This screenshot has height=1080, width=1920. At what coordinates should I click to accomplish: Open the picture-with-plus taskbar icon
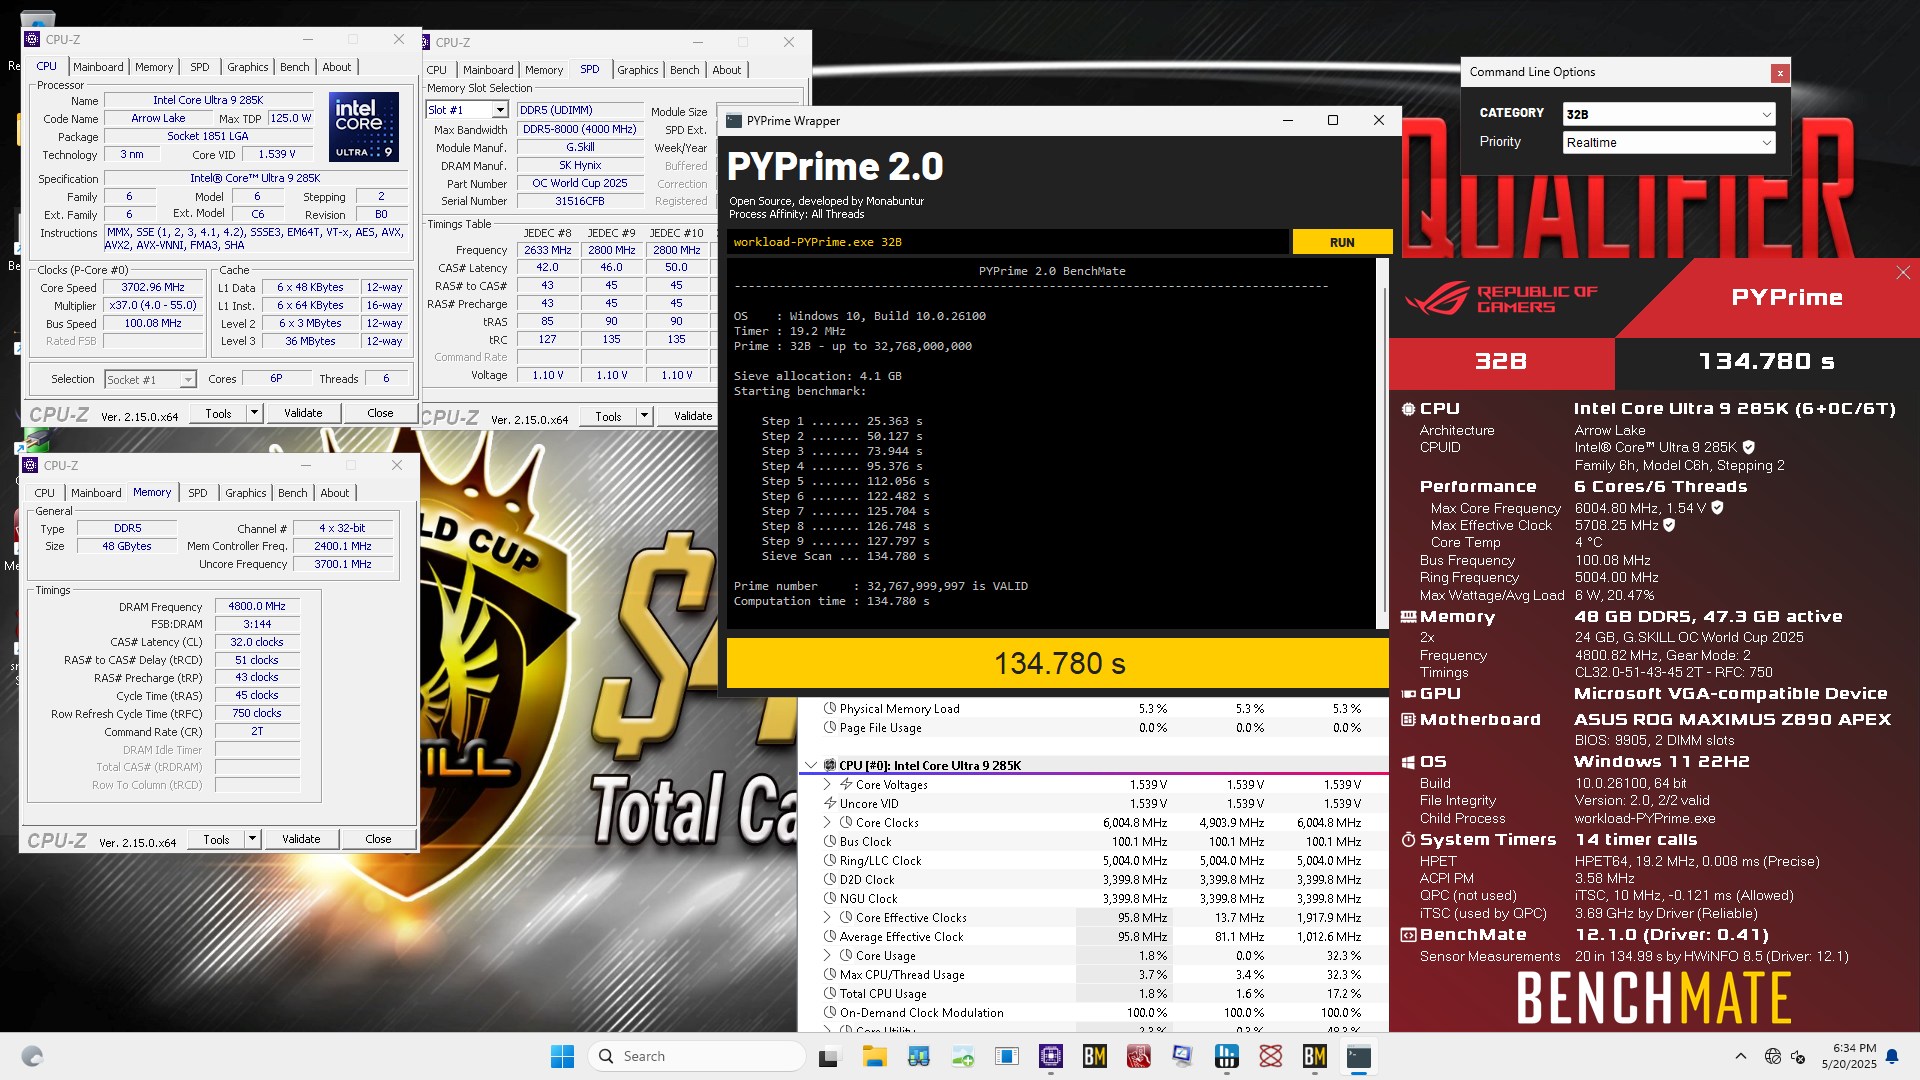(962, 1056)
